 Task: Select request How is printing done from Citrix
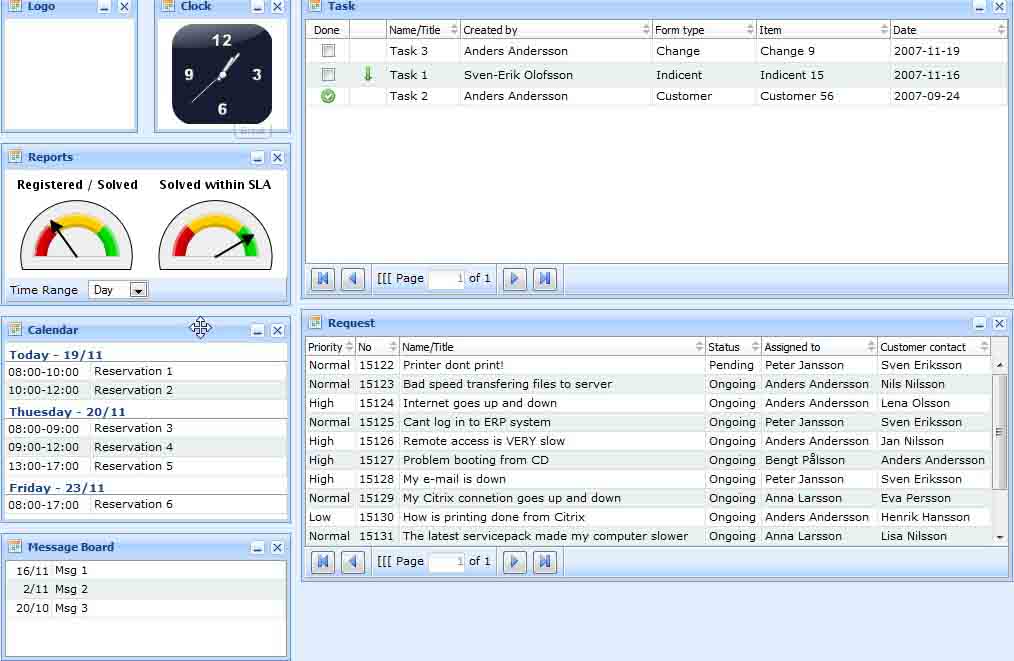tap(648, 517)
